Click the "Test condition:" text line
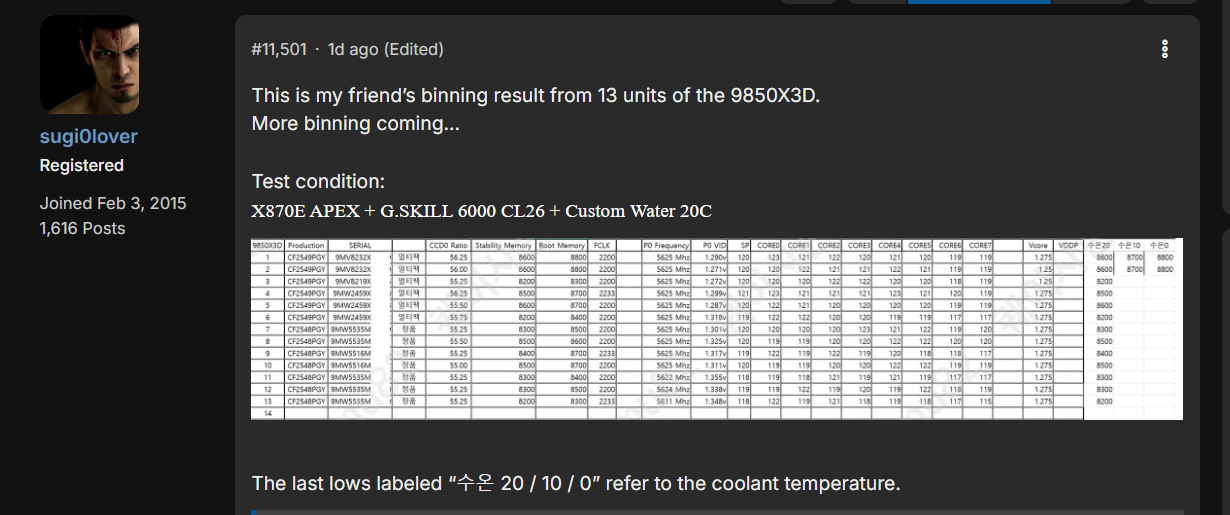 tap(318, 182)
